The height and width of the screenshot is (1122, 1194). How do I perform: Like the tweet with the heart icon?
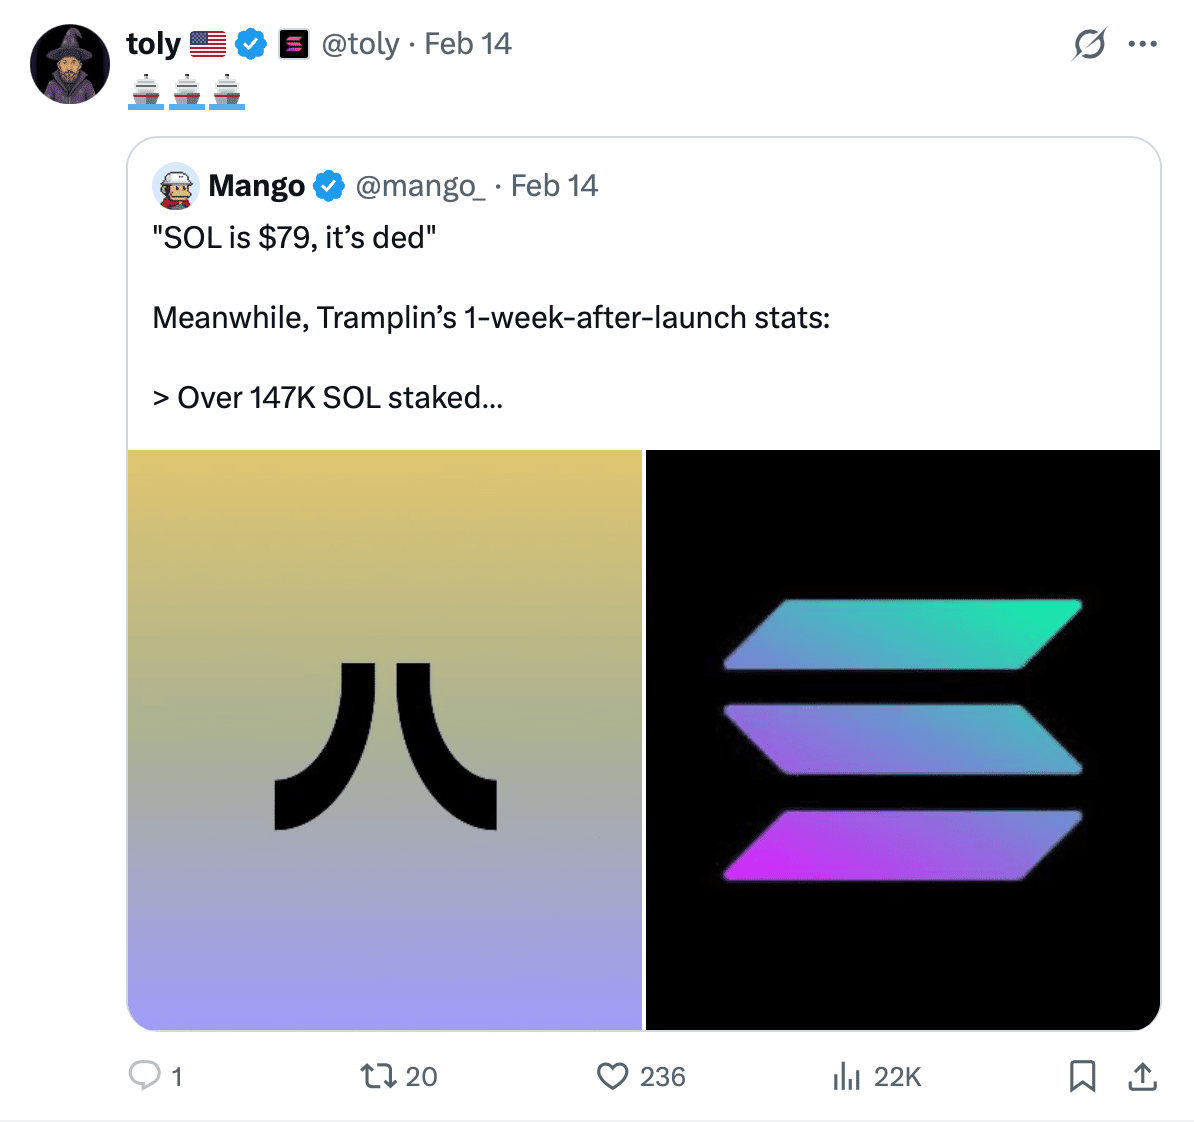tap(612, 1076)
